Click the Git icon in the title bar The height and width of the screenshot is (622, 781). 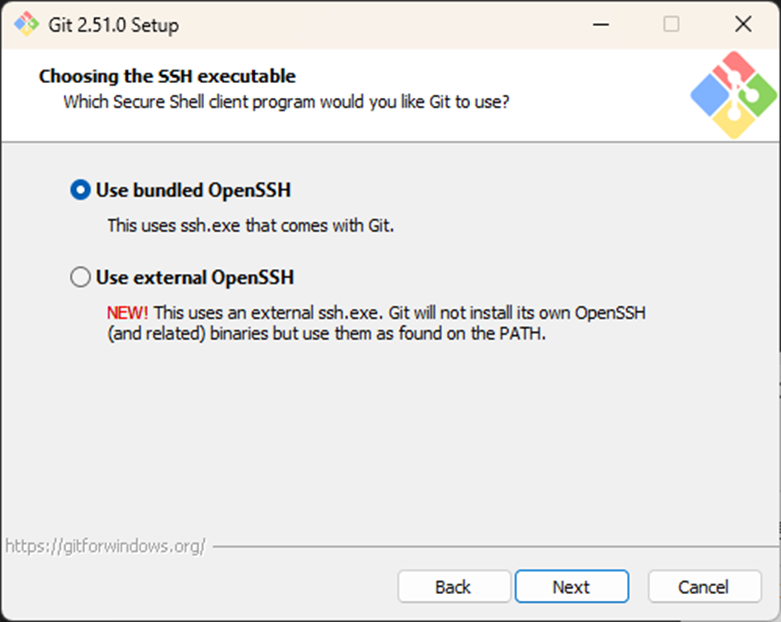[x=25, y=24]
